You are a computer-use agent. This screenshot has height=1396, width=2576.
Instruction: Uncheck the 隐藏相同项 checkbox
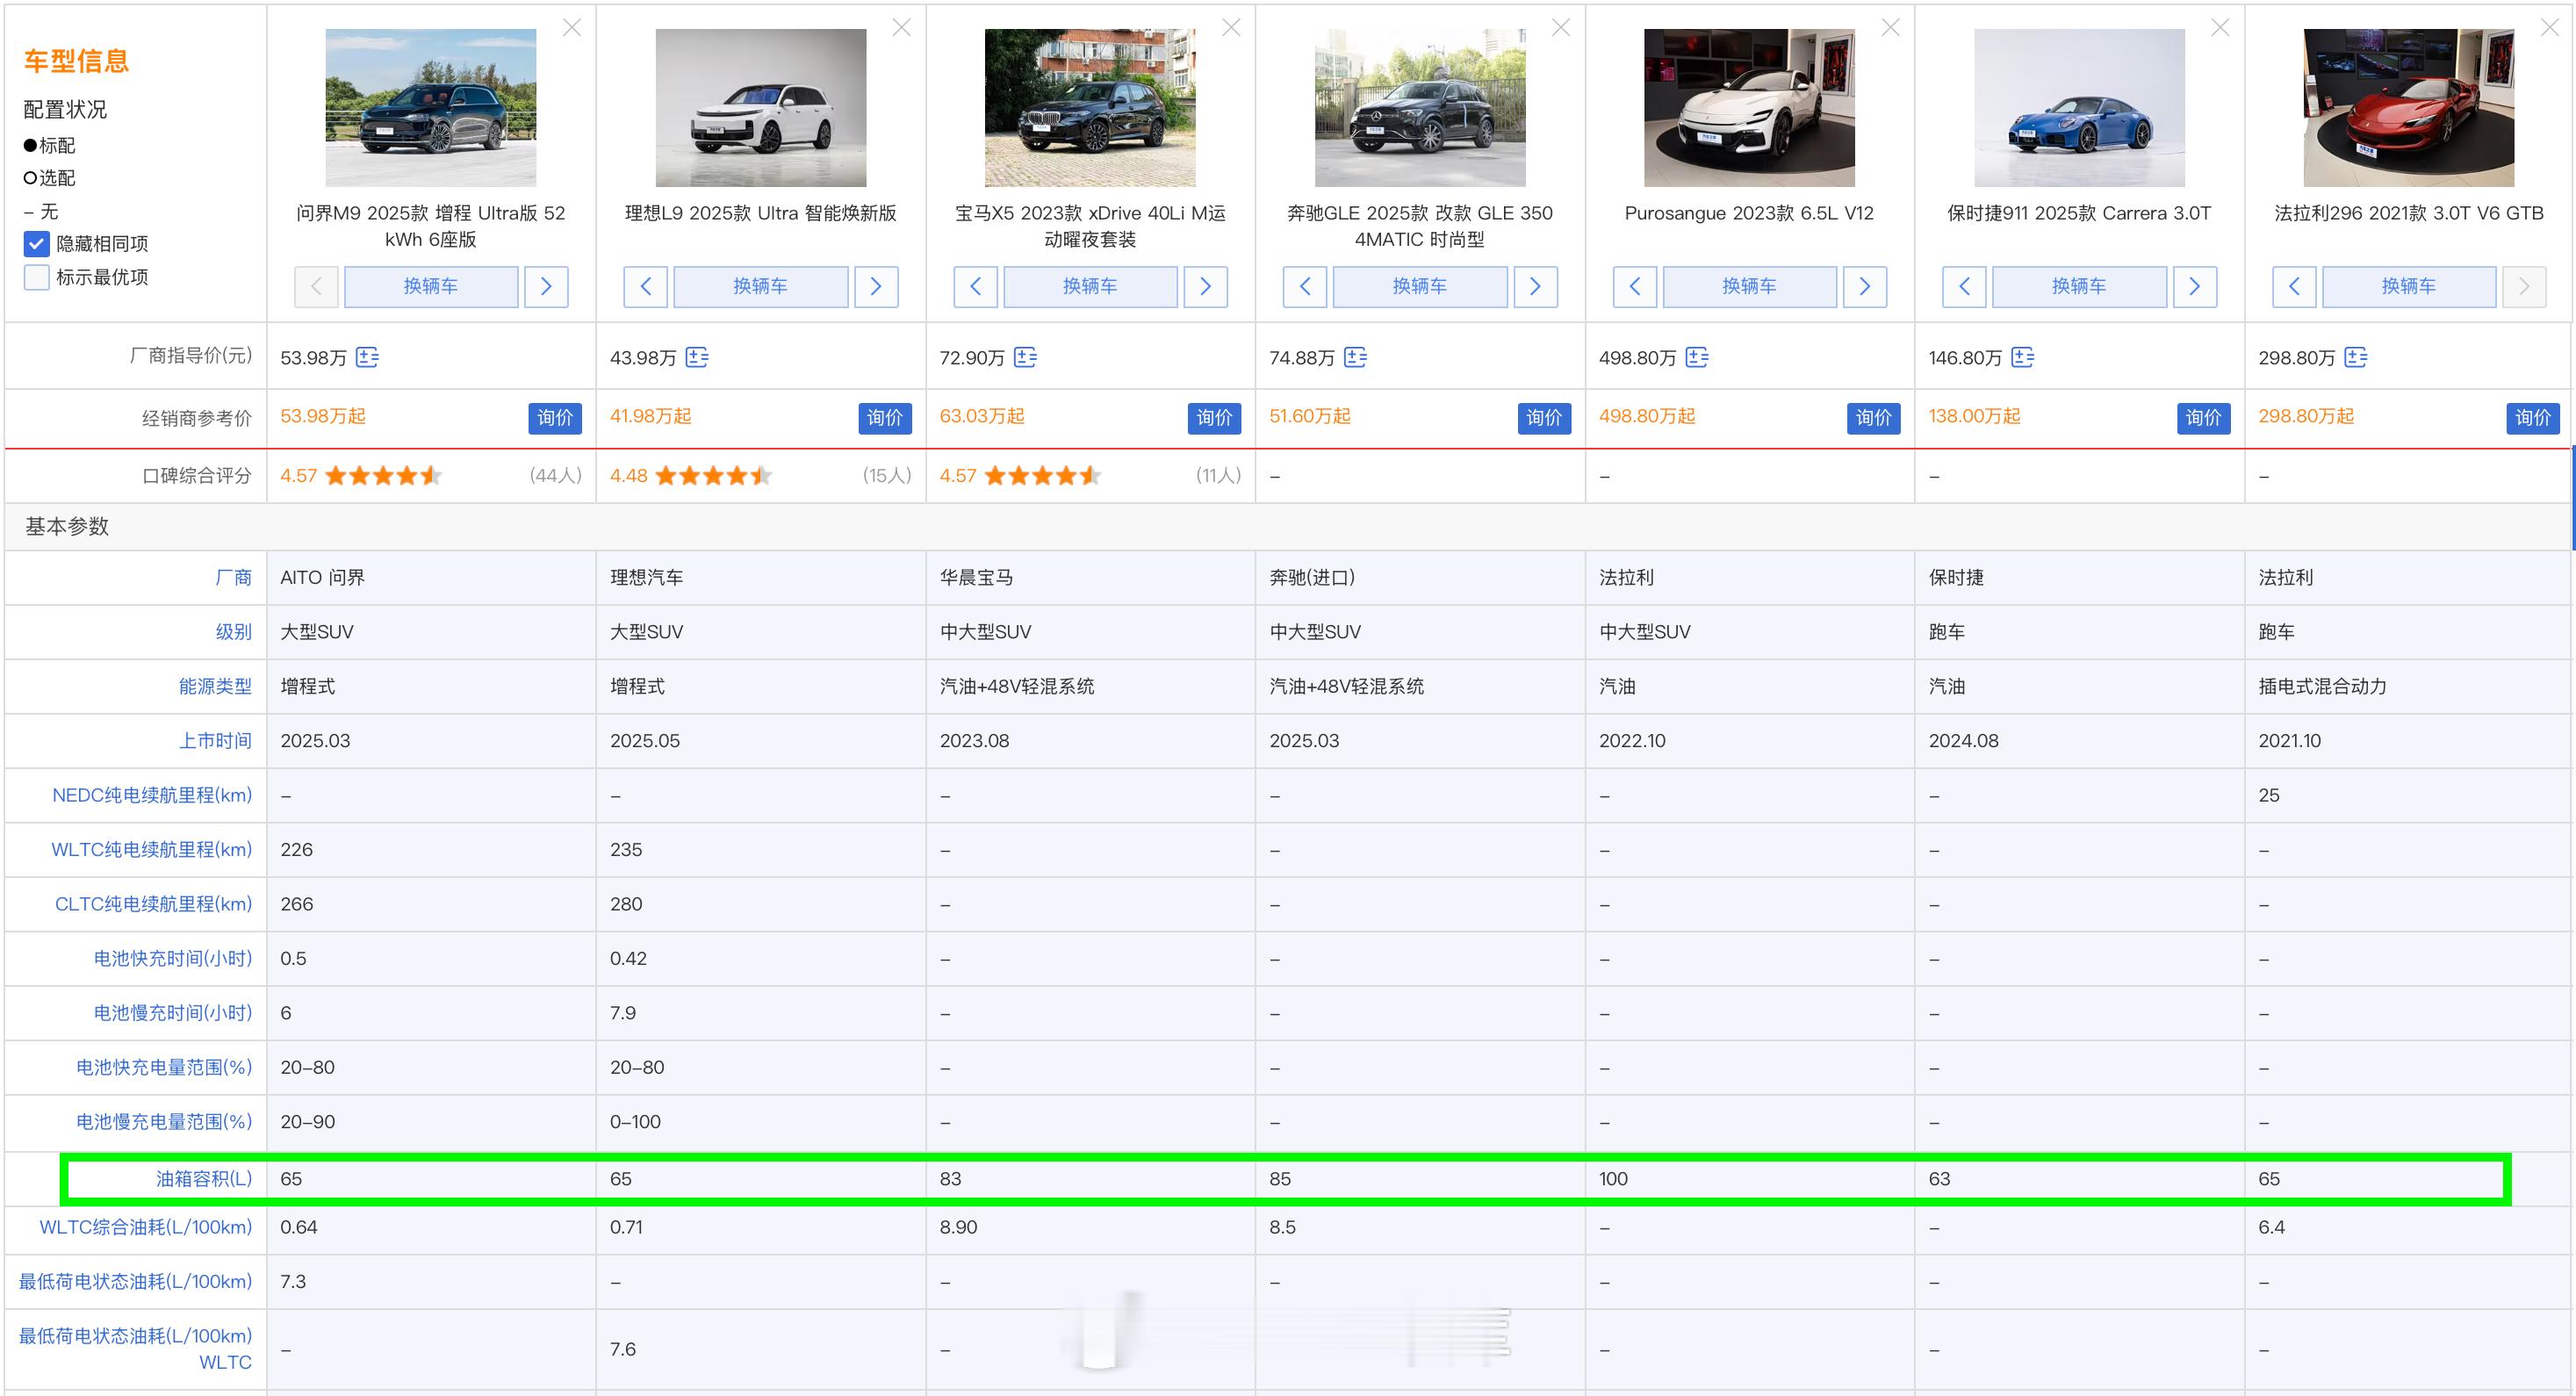click(37, 244)
